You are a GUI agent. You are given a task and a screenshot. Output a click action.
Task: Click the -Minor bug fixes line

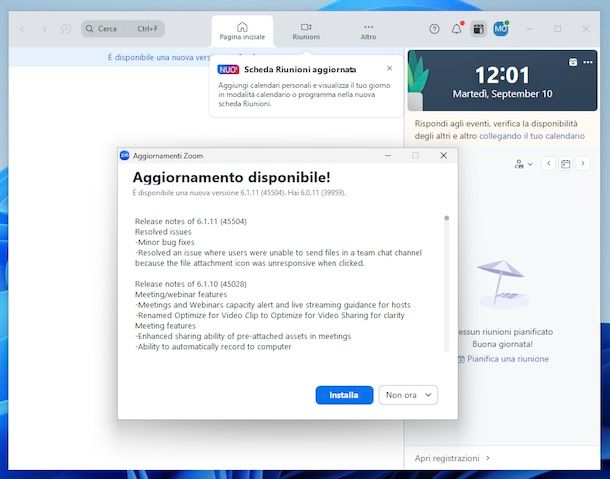(165, 242)
